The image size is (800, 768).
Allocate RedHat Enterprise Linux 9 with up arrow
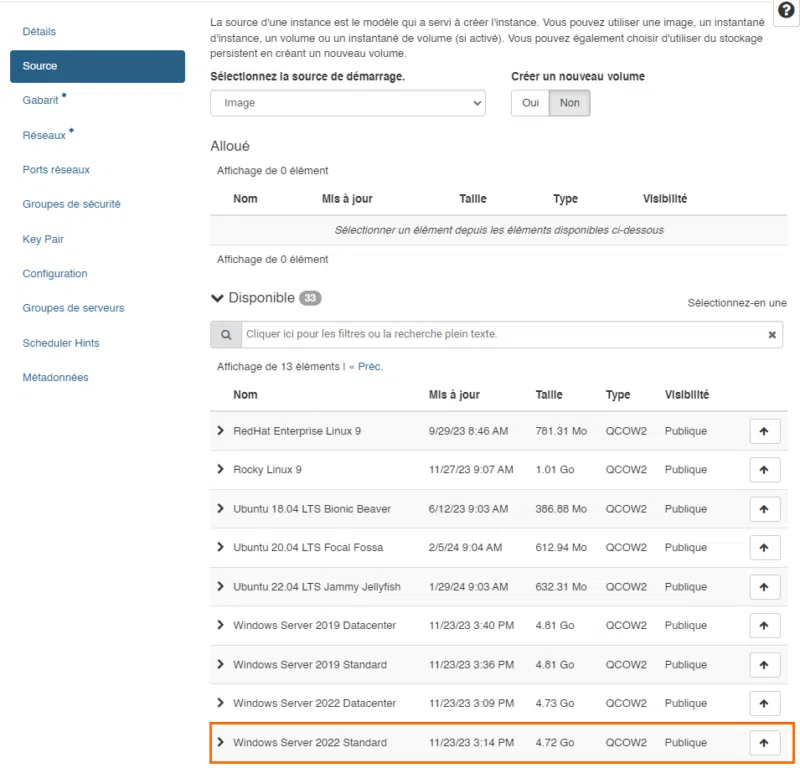point(764,431)
